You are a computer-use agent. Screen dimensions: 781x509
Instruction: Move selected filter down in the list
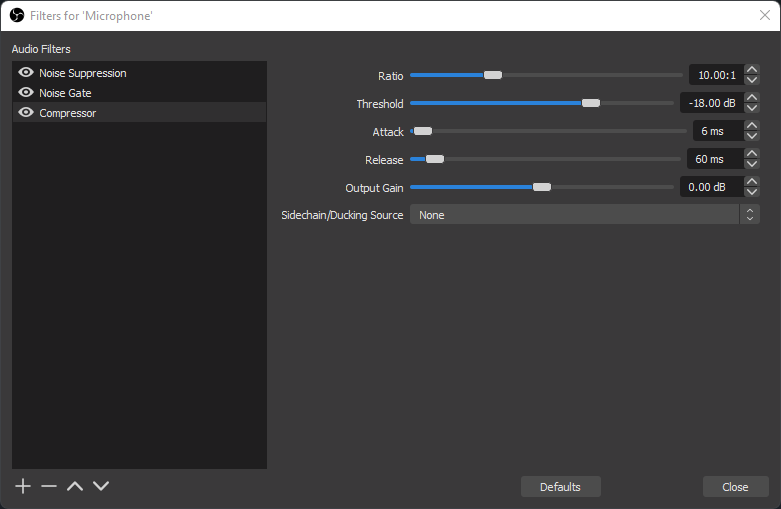point(101,486)
